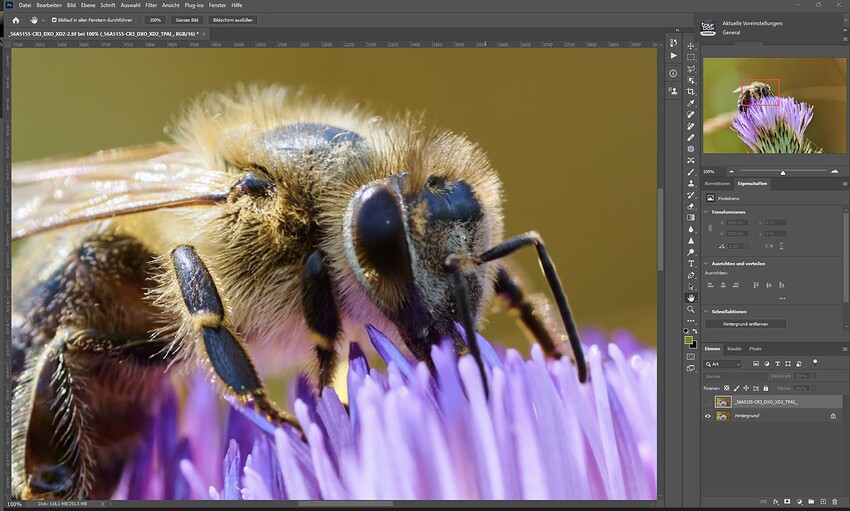Toggle 'Bildlauf in allen Fenstern durchführen' checkbox

(x=54, y=20)
